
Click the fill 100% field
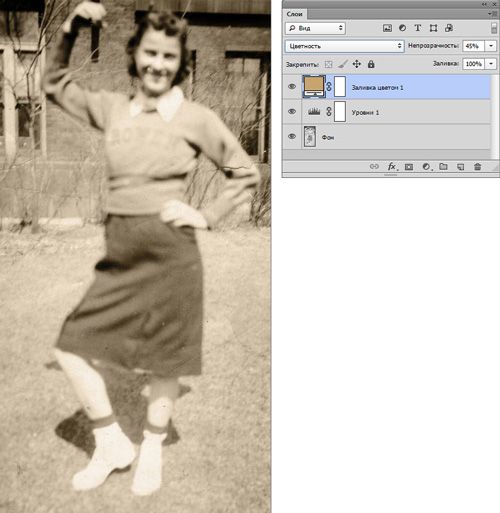click(473, 64)
